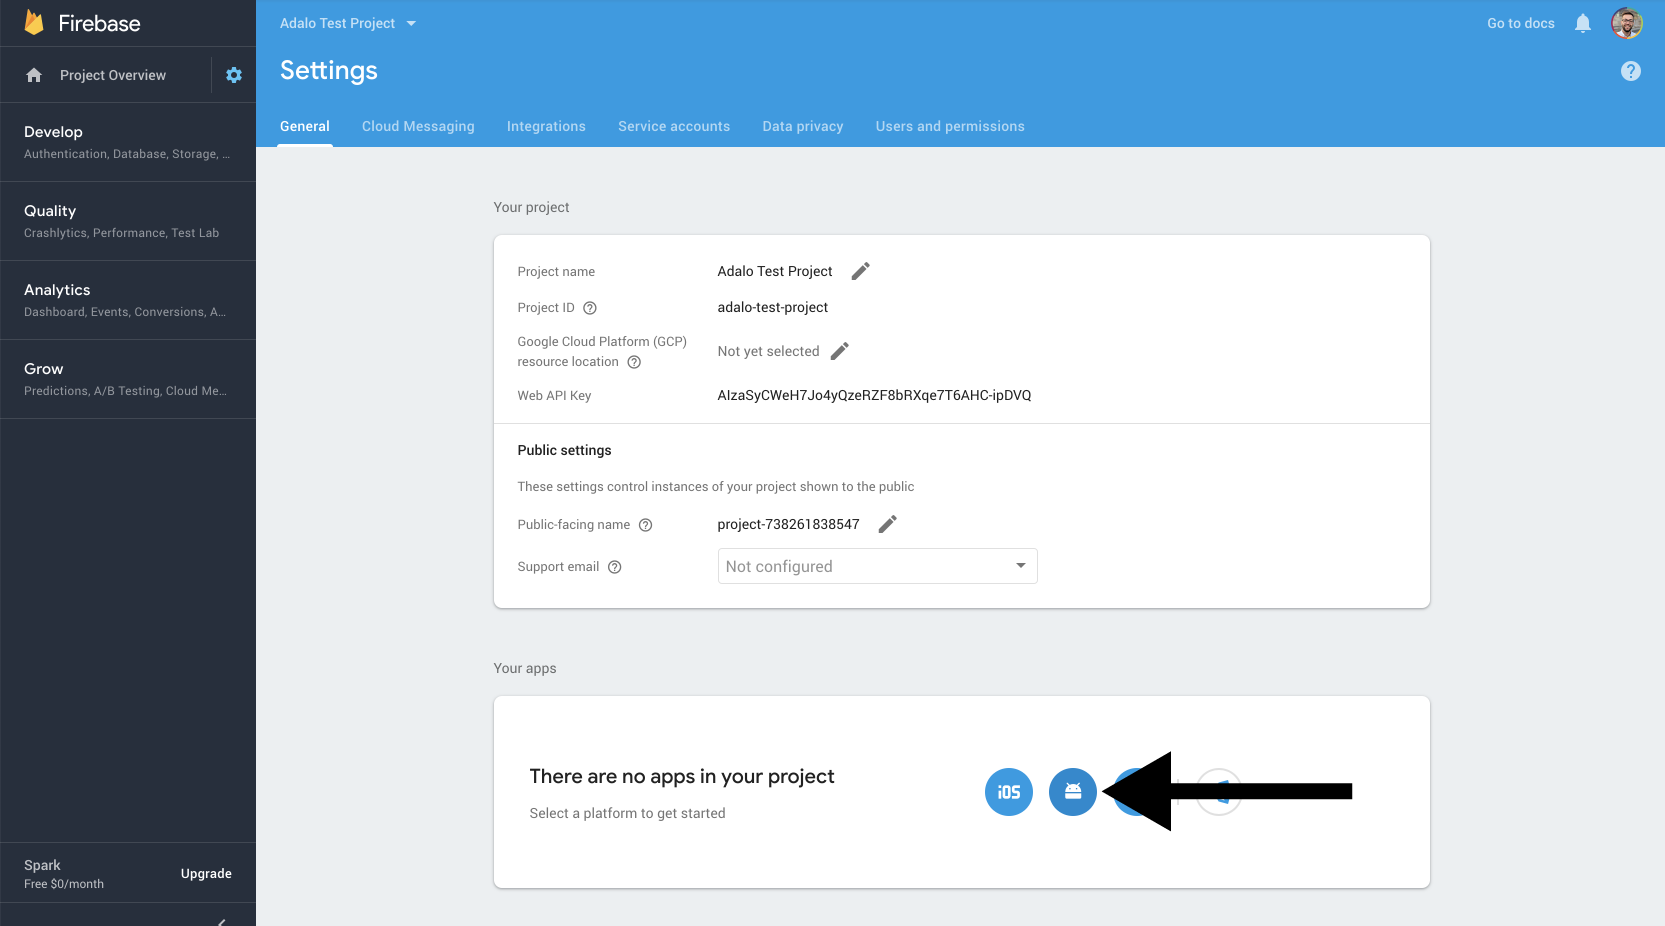The width and height of the screenshot is (1665, 926).
Task: Switch to Service accounts tab
Action: pyautogui.click(x=674, y=126)
